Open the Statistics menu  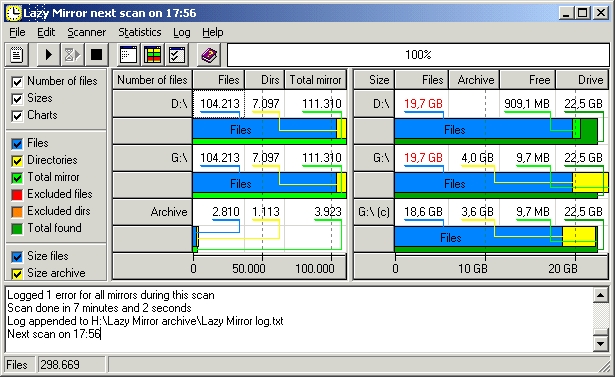pos(140,32)
